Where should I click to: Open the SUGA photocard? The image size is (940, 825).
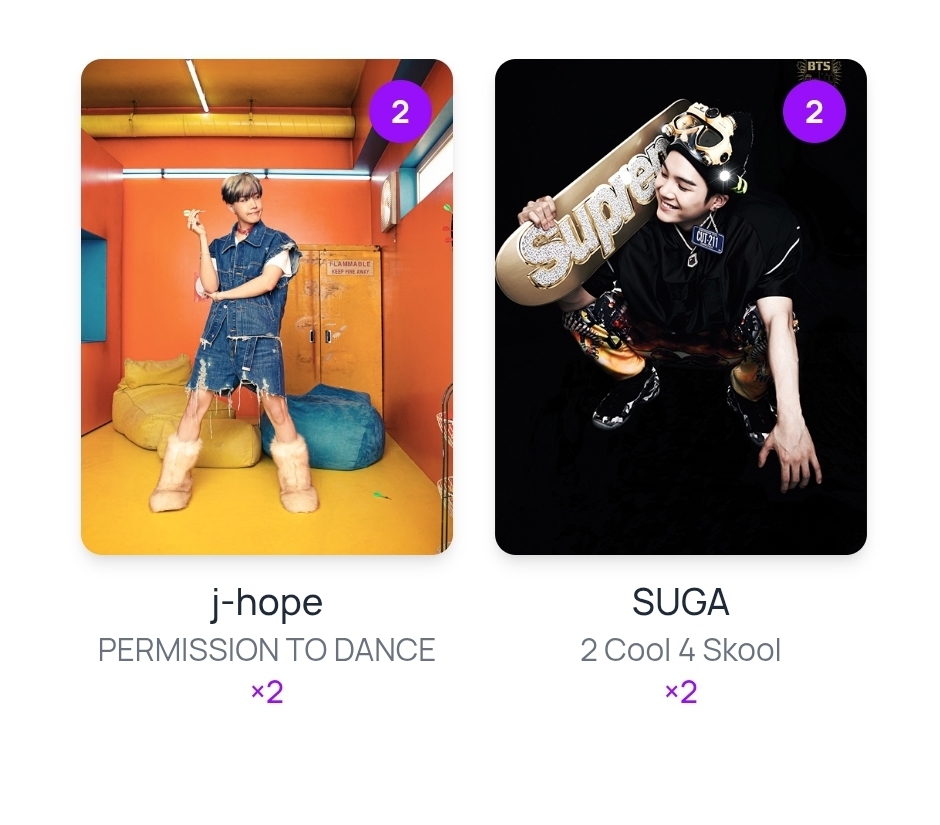[680, 306]
